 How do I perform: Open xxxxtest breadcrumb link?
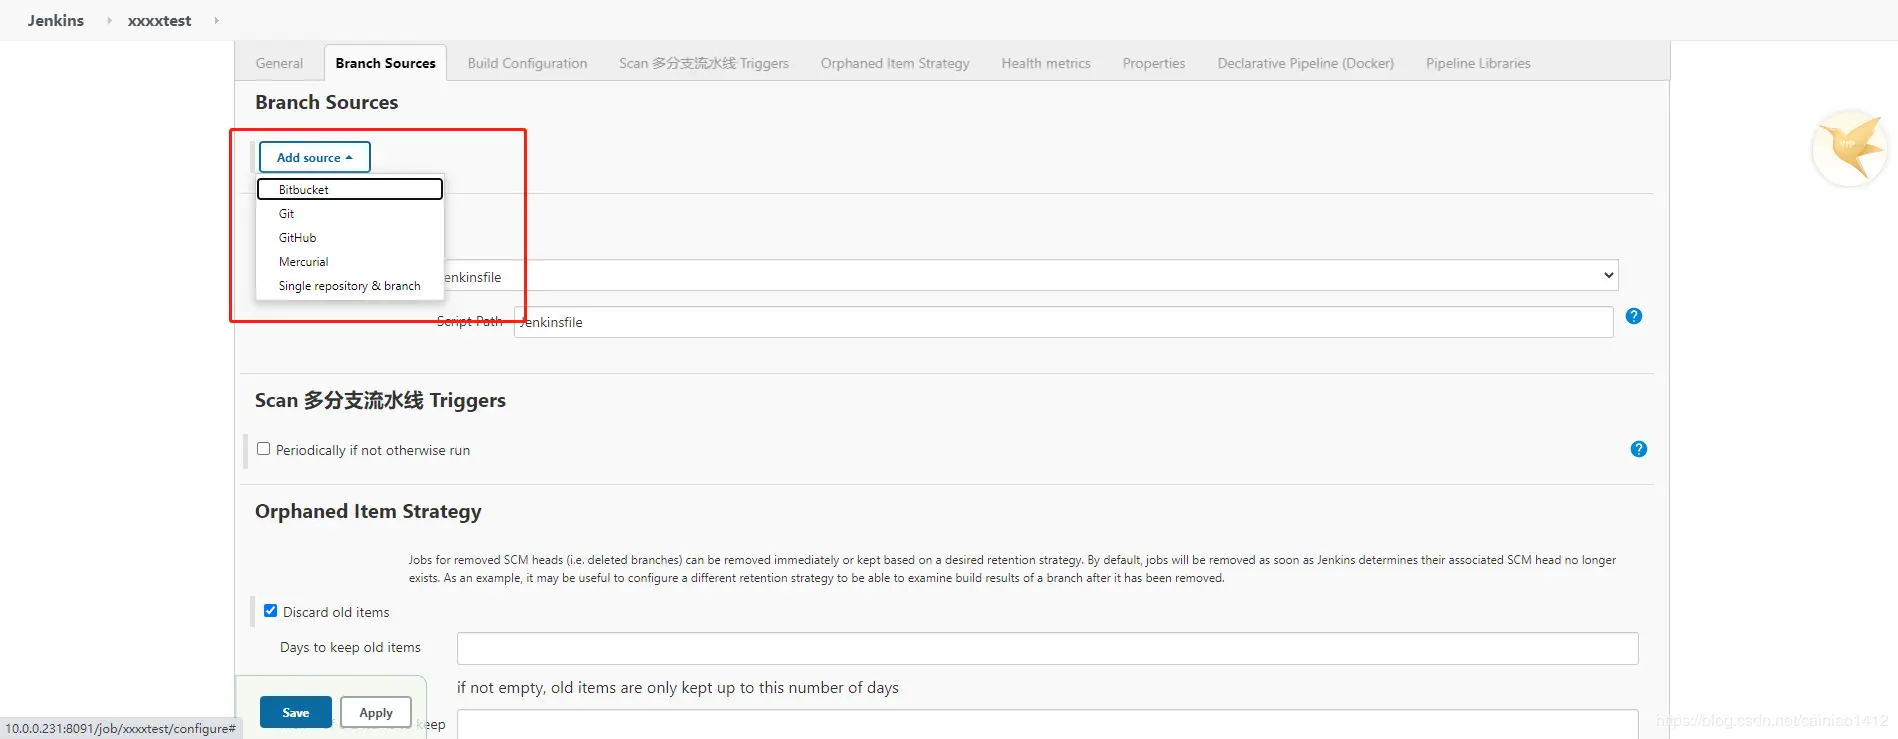point(159,20)
